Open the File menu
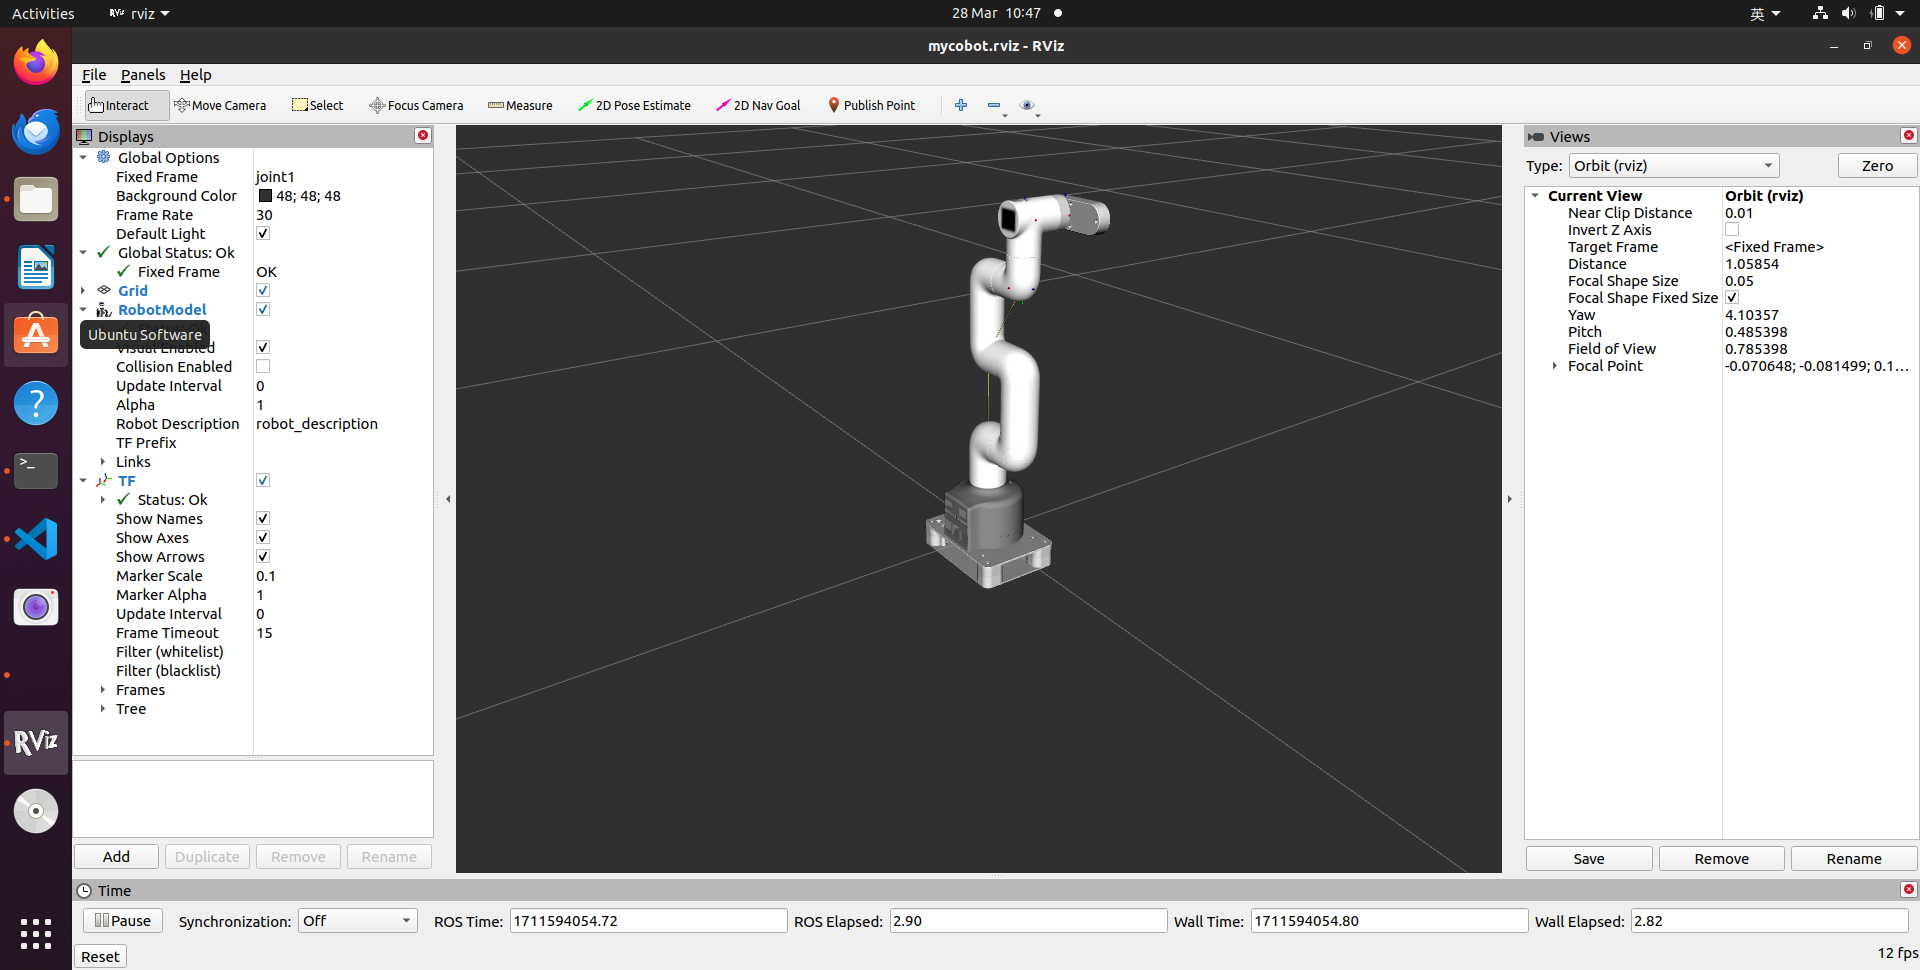Image resolution: width=1920 pixels, height=970 pixels. tap(94, 75)
